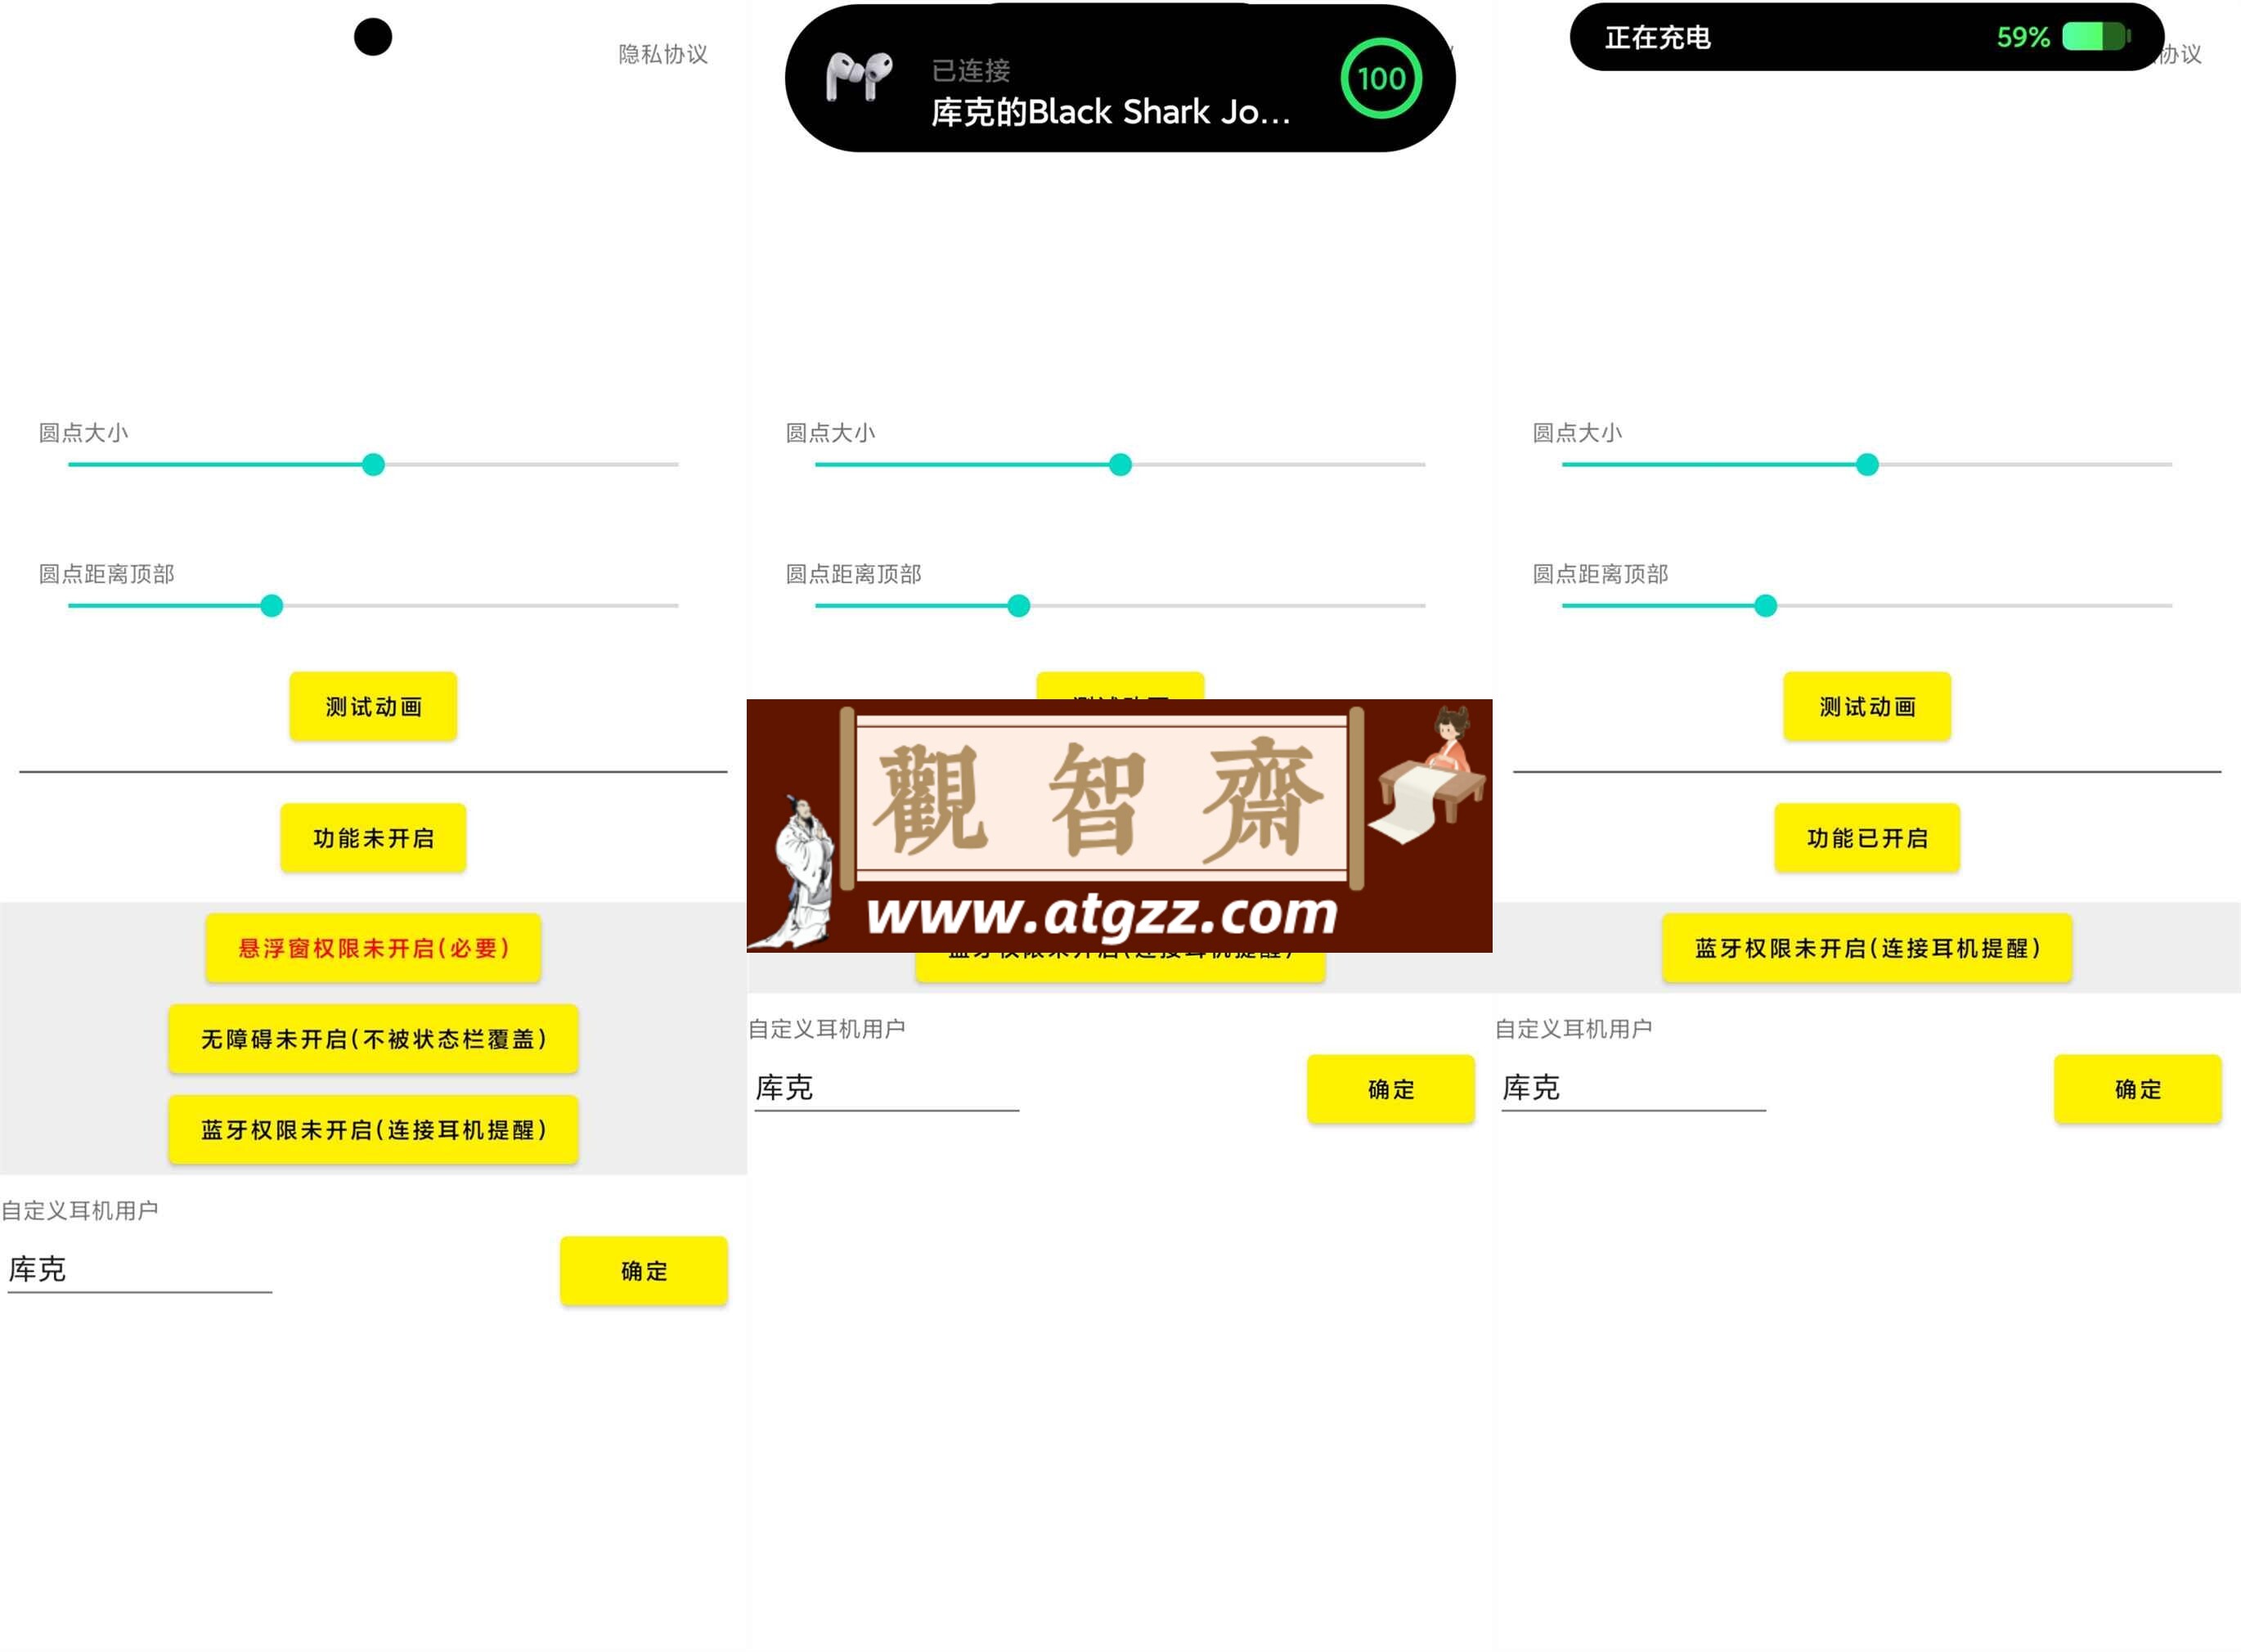Screen dimensions: 2241x1652
Task: Tap 自定义耳机用户 label in left screen
Action: [x=80, y=1211]
